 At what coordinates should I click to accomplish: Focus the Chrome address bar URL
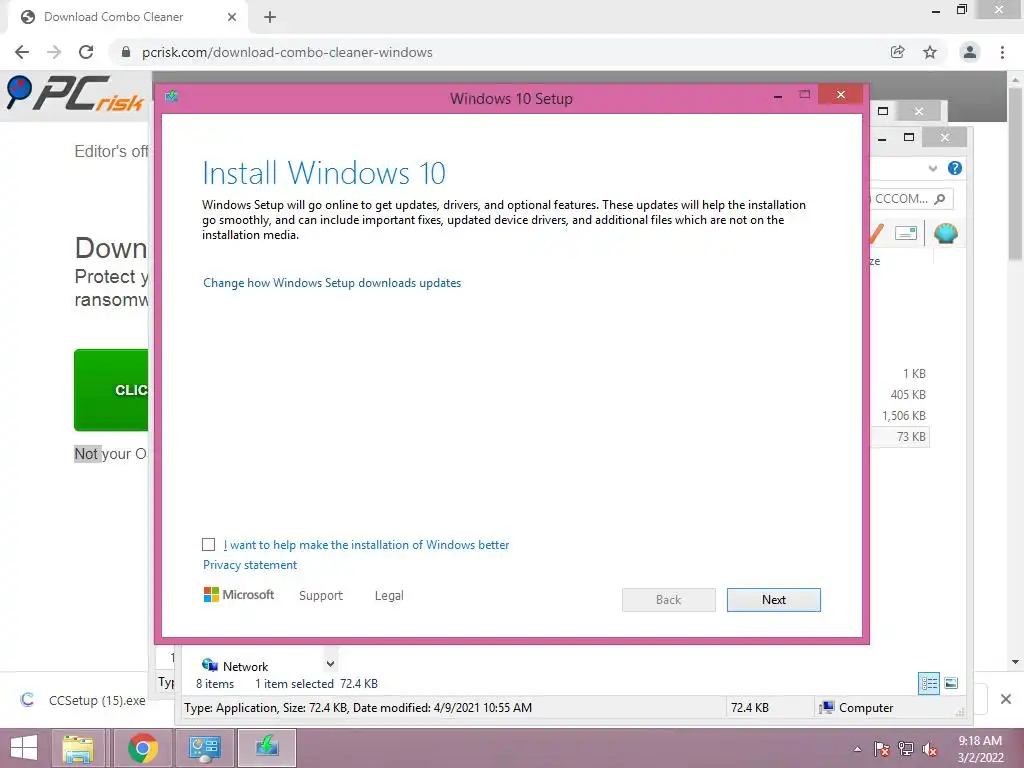click(287, 52)
